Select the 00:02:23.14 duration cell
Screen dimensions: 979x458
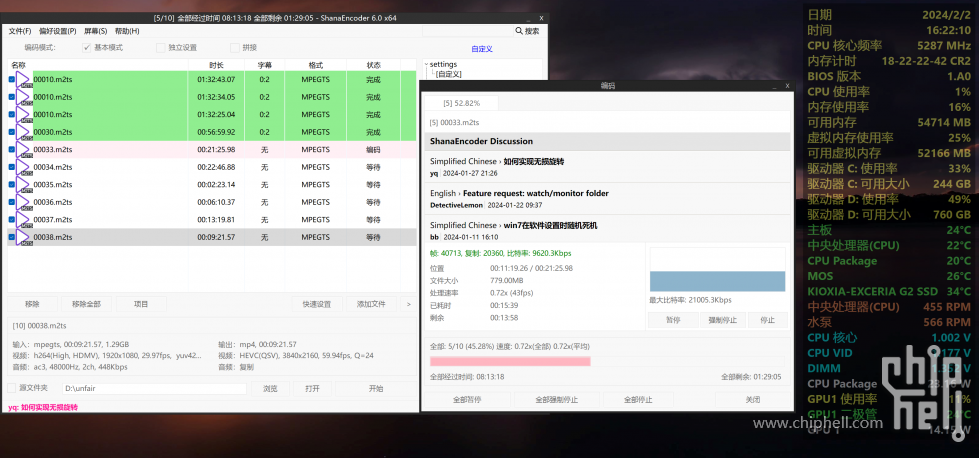[x=216, y=185]
